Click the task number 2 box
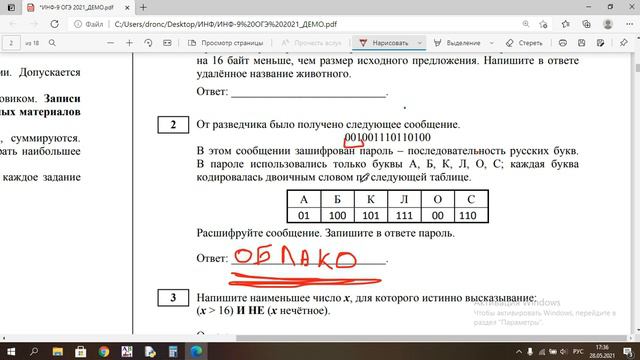This screenshot has width=640, height=360. point(173,124)
